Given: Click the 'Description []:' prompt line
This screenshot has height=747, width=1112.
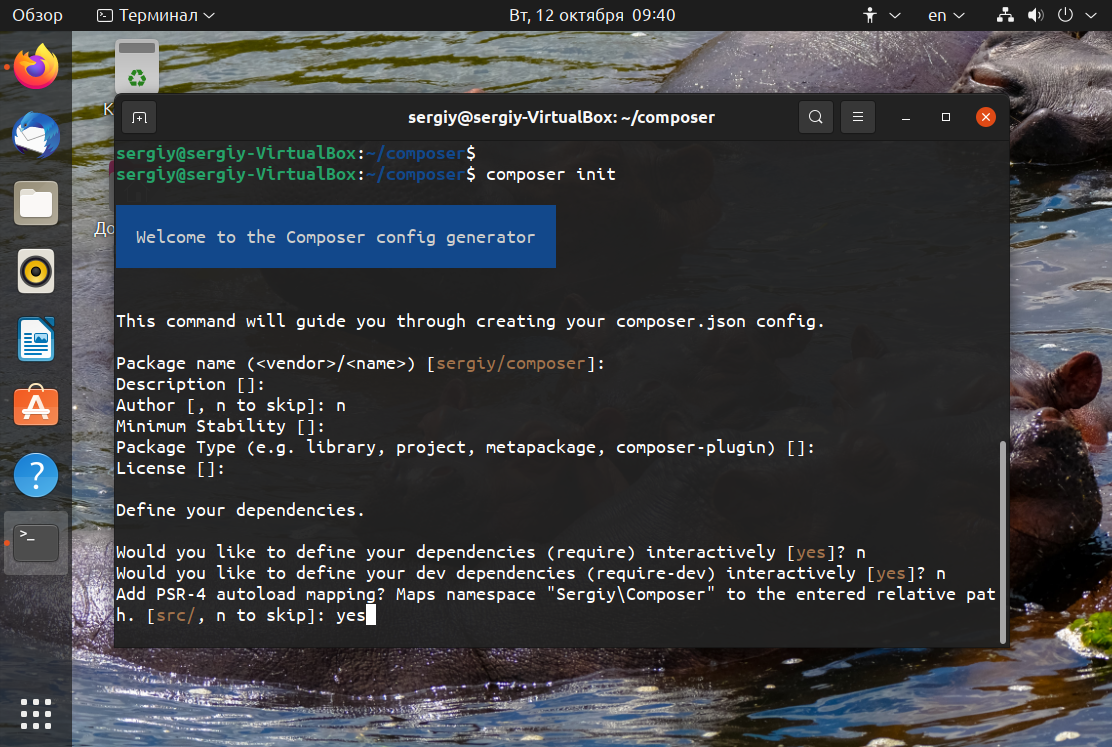Looking at the screenshot, I should (x=190, y=384).
